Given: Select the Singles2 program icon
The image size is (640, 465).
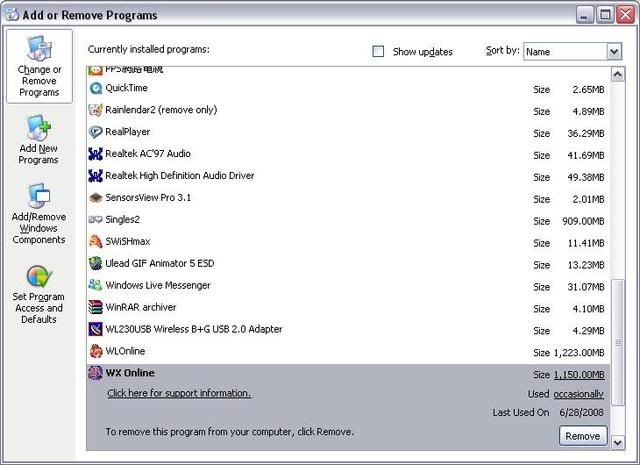Looking at the screenshot, I should (x=96, y=220).
